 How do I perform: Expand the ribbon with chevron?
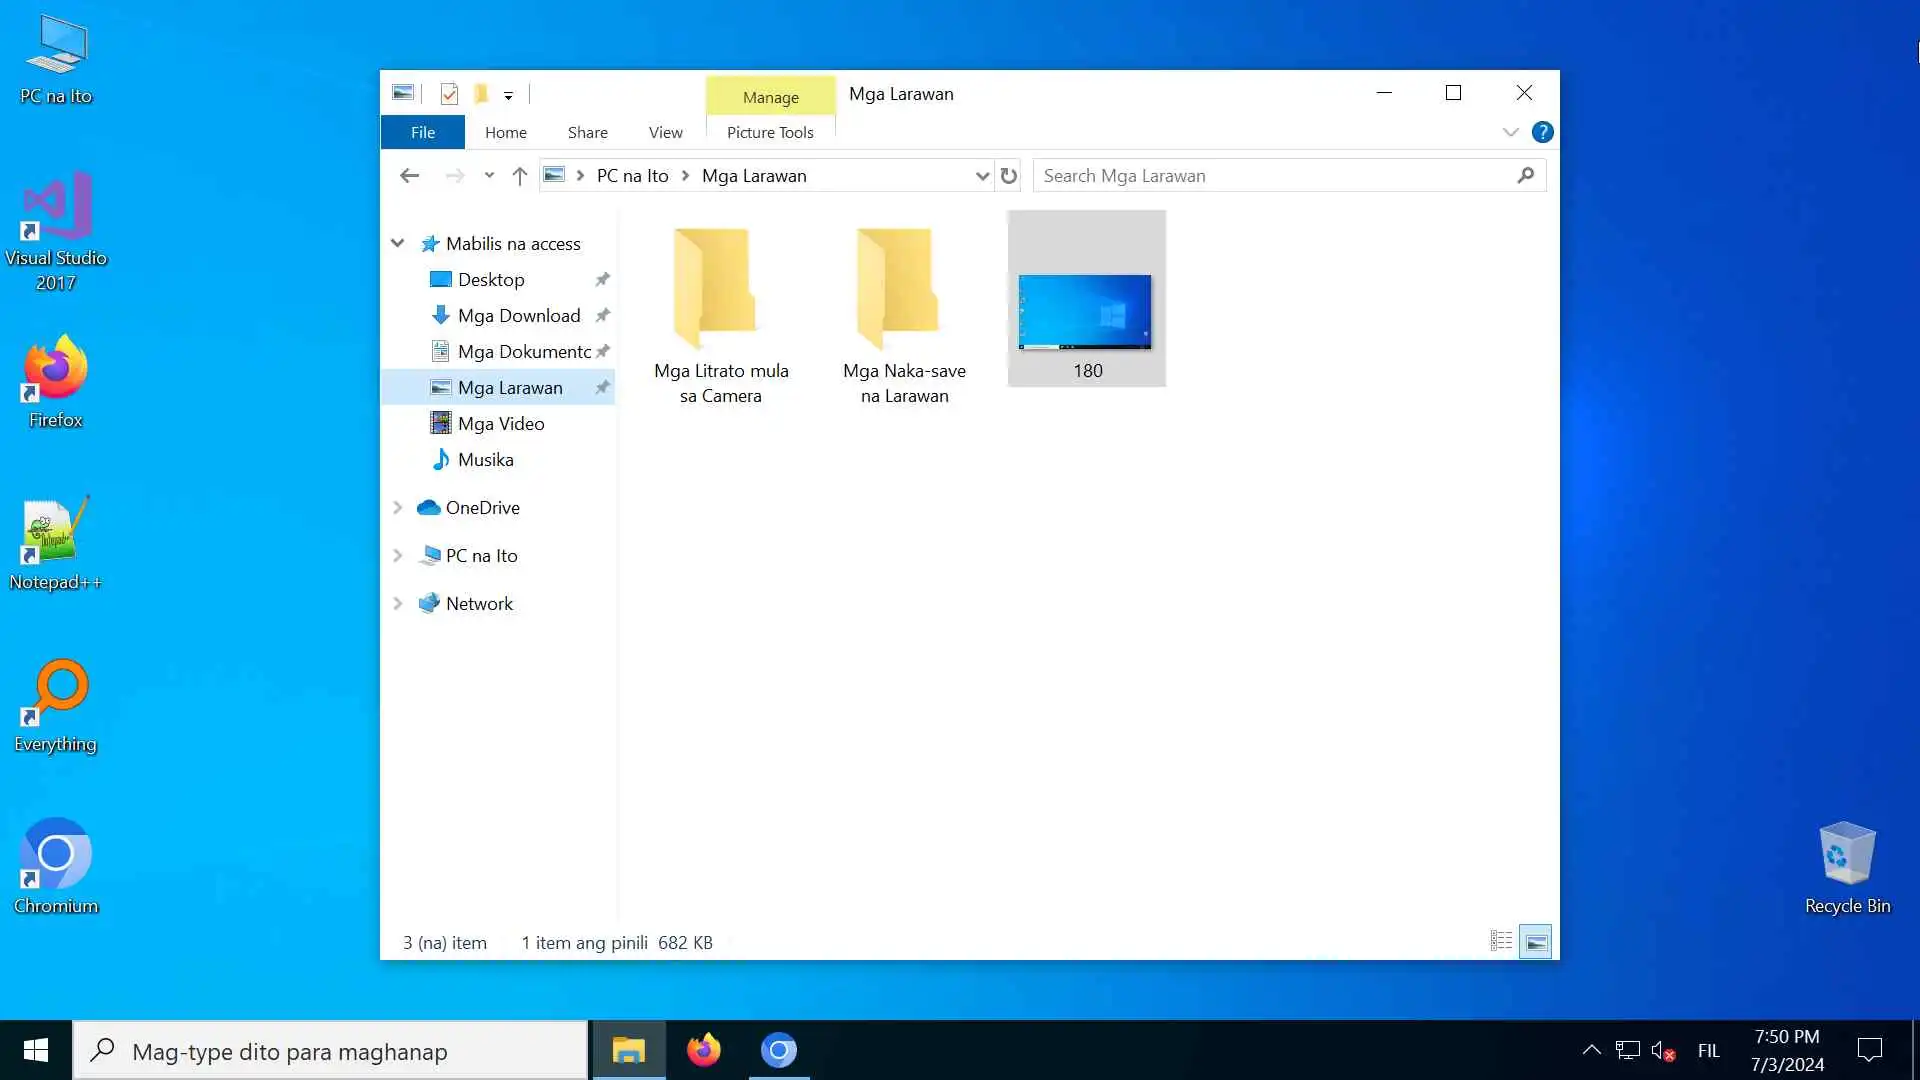point(1510,132)
